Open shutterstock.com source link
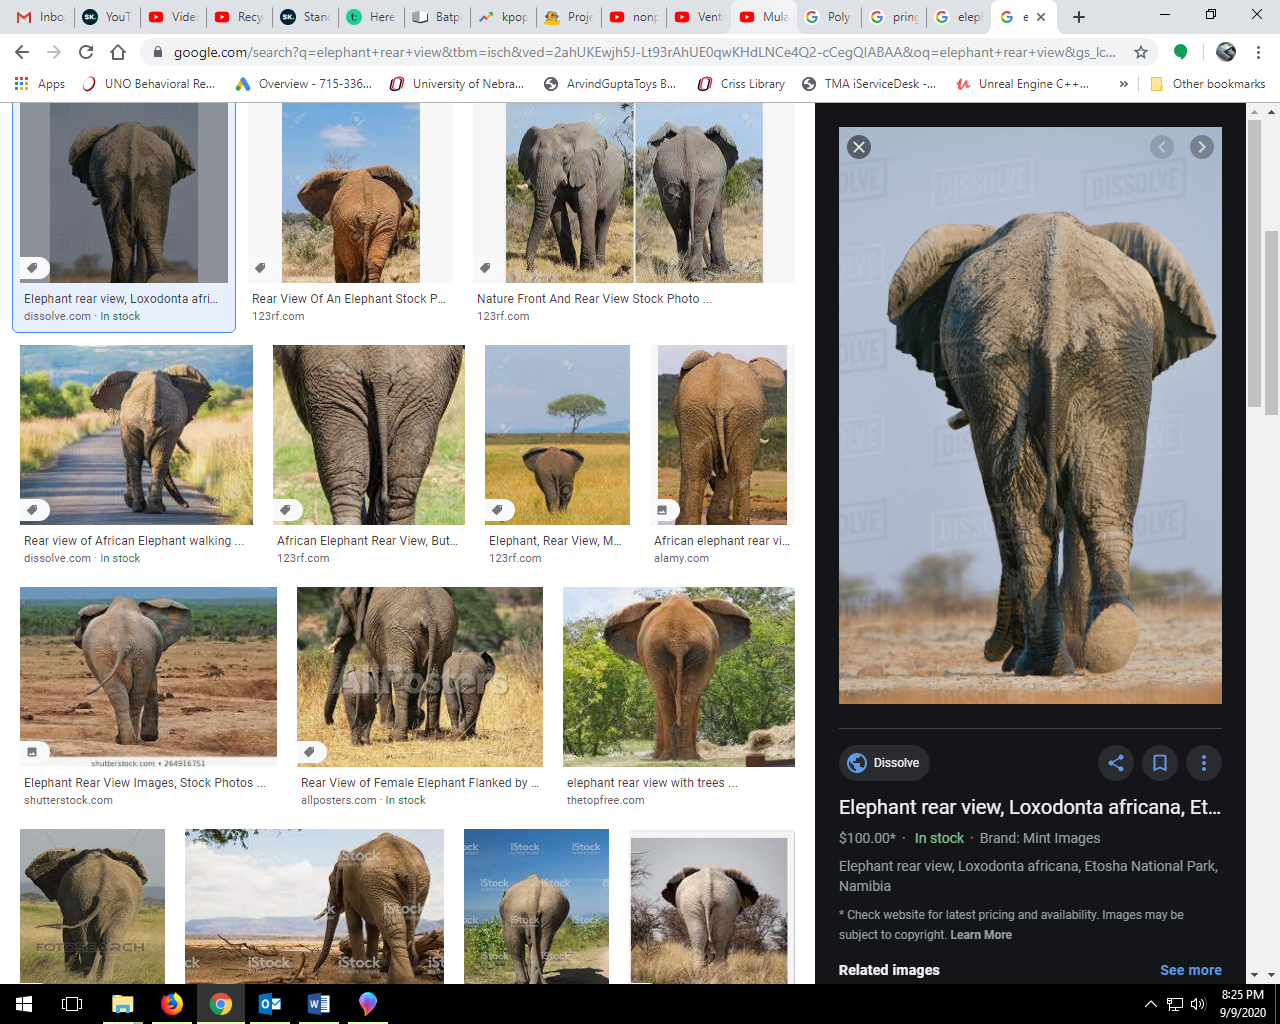Viewport: 1280px width, 1024px height. 68,800
